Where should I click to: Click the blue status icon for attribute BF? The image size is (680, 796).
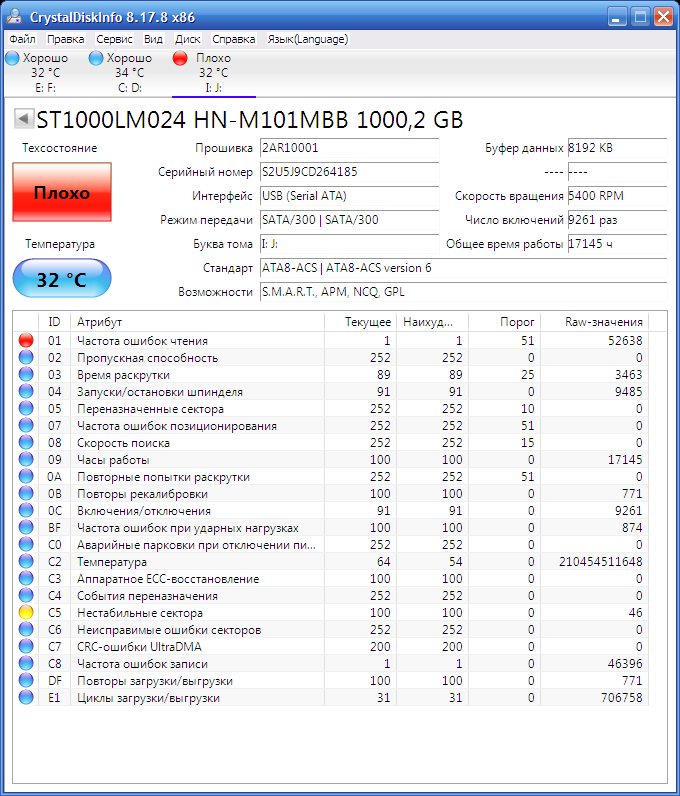pyautogui.click(x=26, y=527)
